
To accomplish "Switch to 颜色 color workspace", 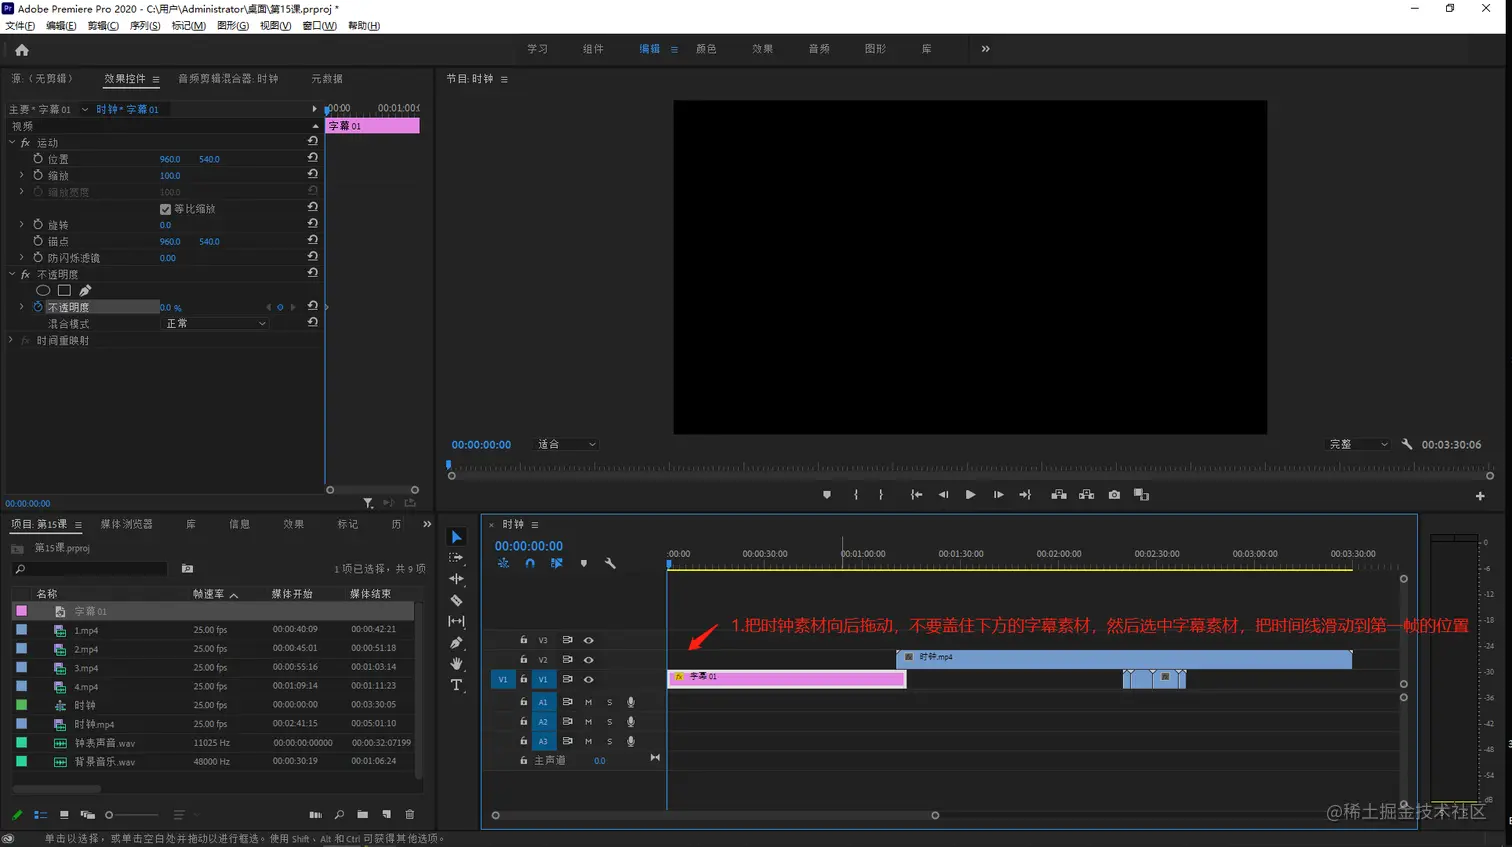I will pyautogui.click(x=706, y=49).
